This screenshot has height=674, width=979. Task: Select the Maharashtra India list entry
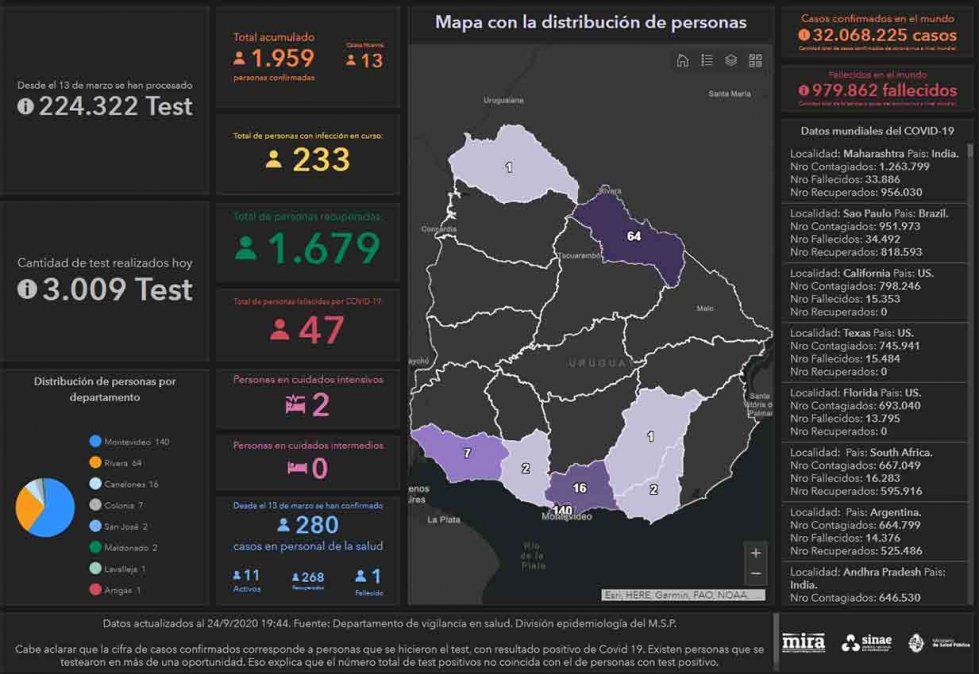[x=870, y=172]
